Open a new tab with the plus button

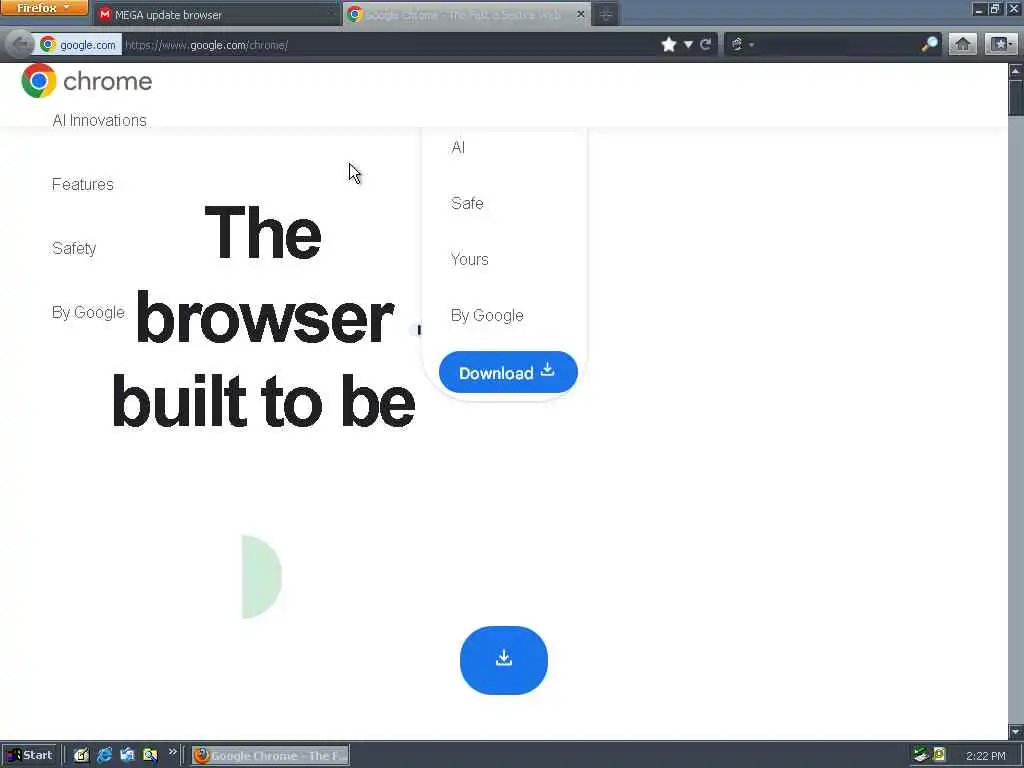[605, 14]
